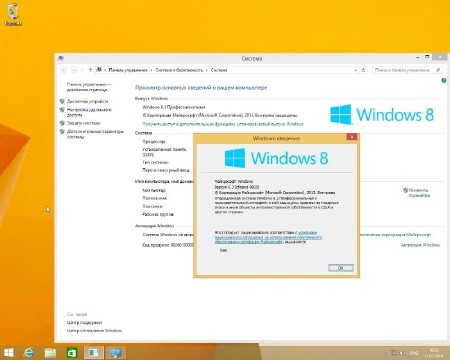
Task: Close the 'Windows: сведения' dialog
Action: click(352, 137)
